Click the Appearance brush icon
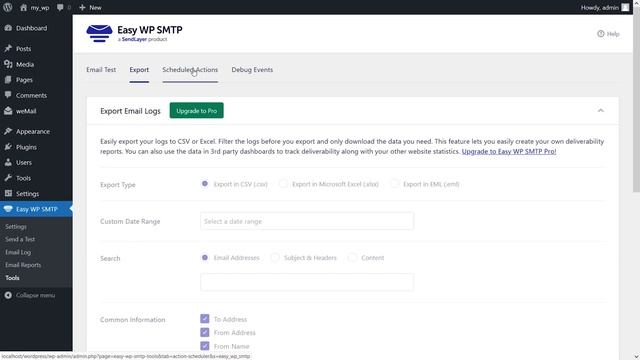 point(8,131)
